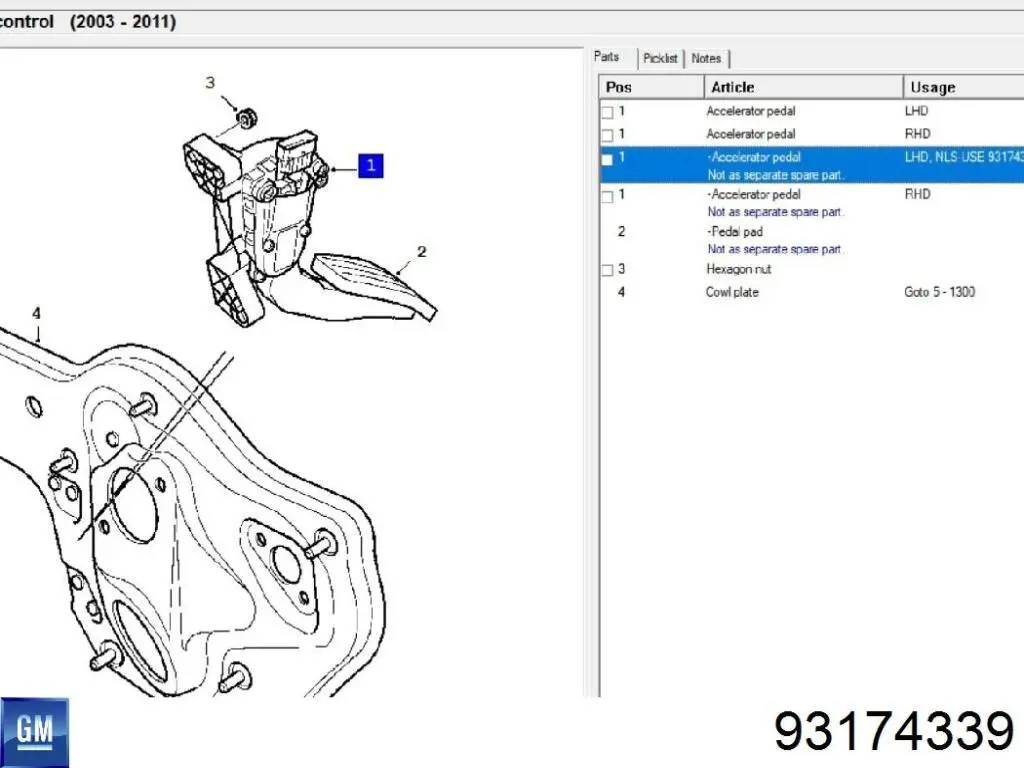Viewport: 1024px width, 768px height.
Task: Select the Pedal pad row in list
Action: point(734,232)
